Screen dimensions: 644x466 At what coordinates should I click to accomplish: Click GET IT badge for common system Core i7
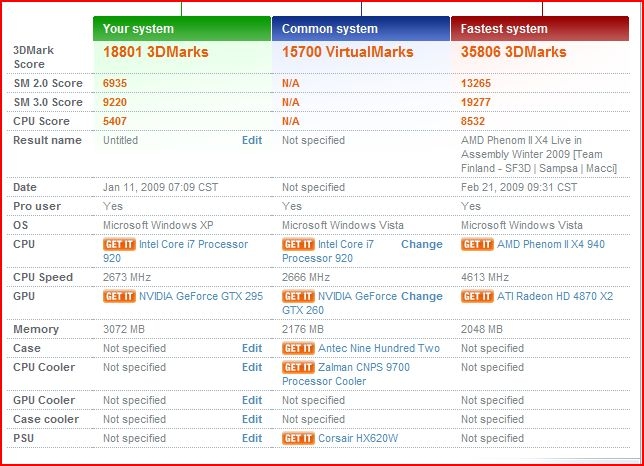[x=298, y=244]
